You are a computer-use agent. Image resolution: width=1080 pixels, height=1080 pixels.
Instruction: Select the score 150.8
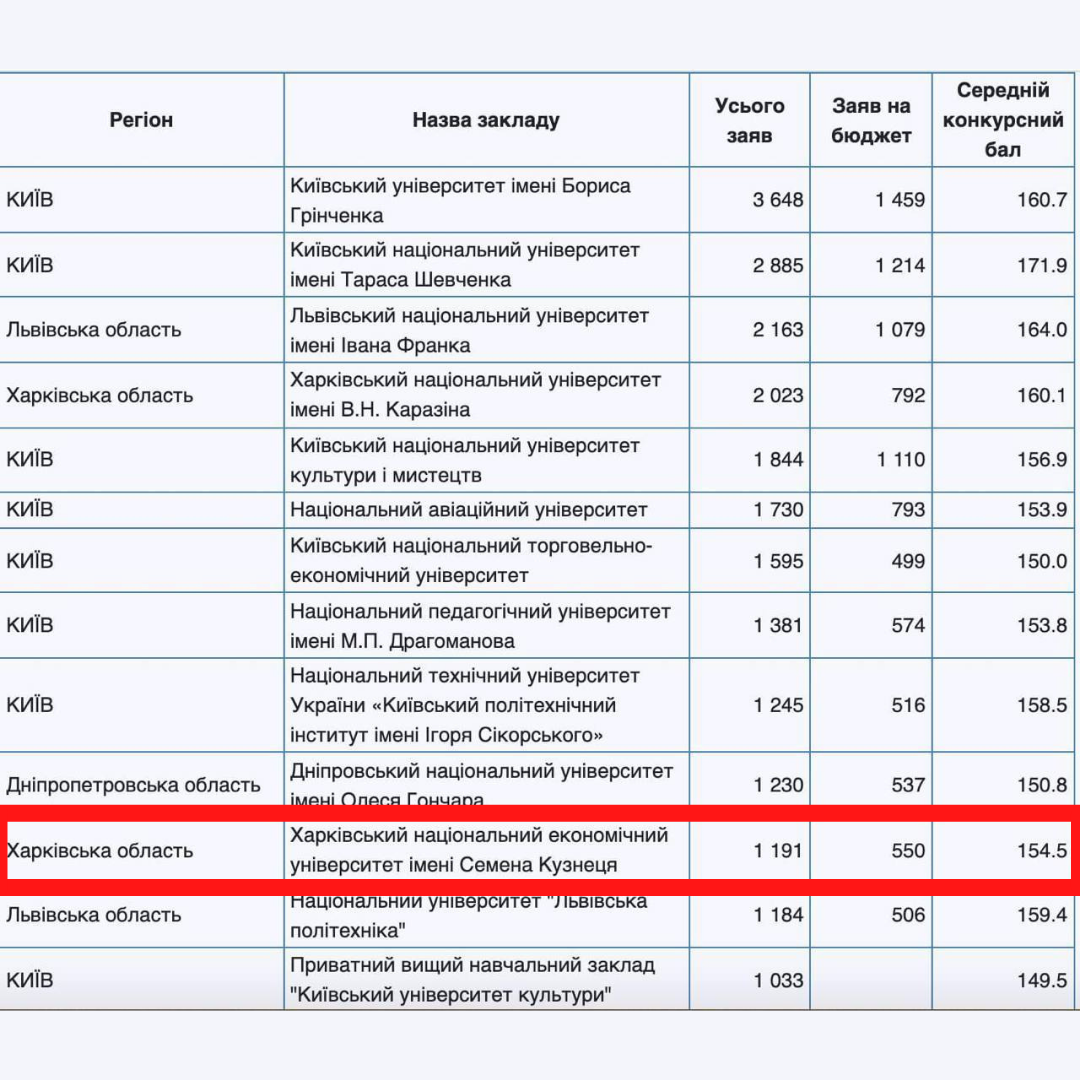coord(1042,785)
